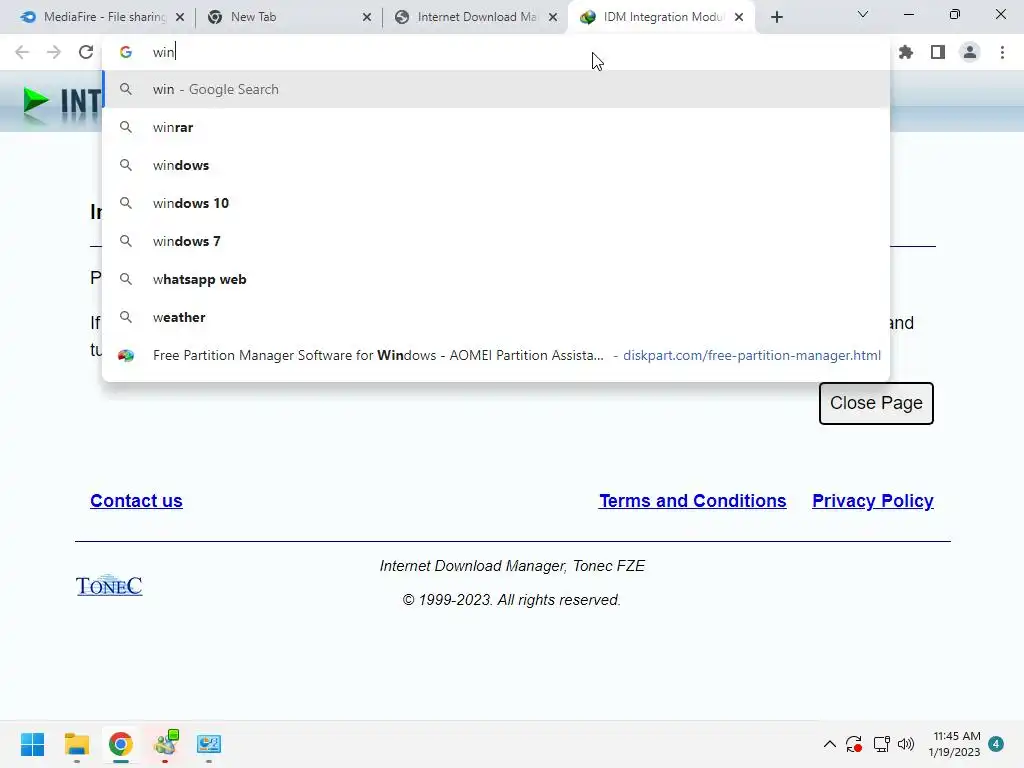Choose the 'whatsapp web' suggestion
The image size is (1024, 768).
pyautogui.click(x=496, y=279)
